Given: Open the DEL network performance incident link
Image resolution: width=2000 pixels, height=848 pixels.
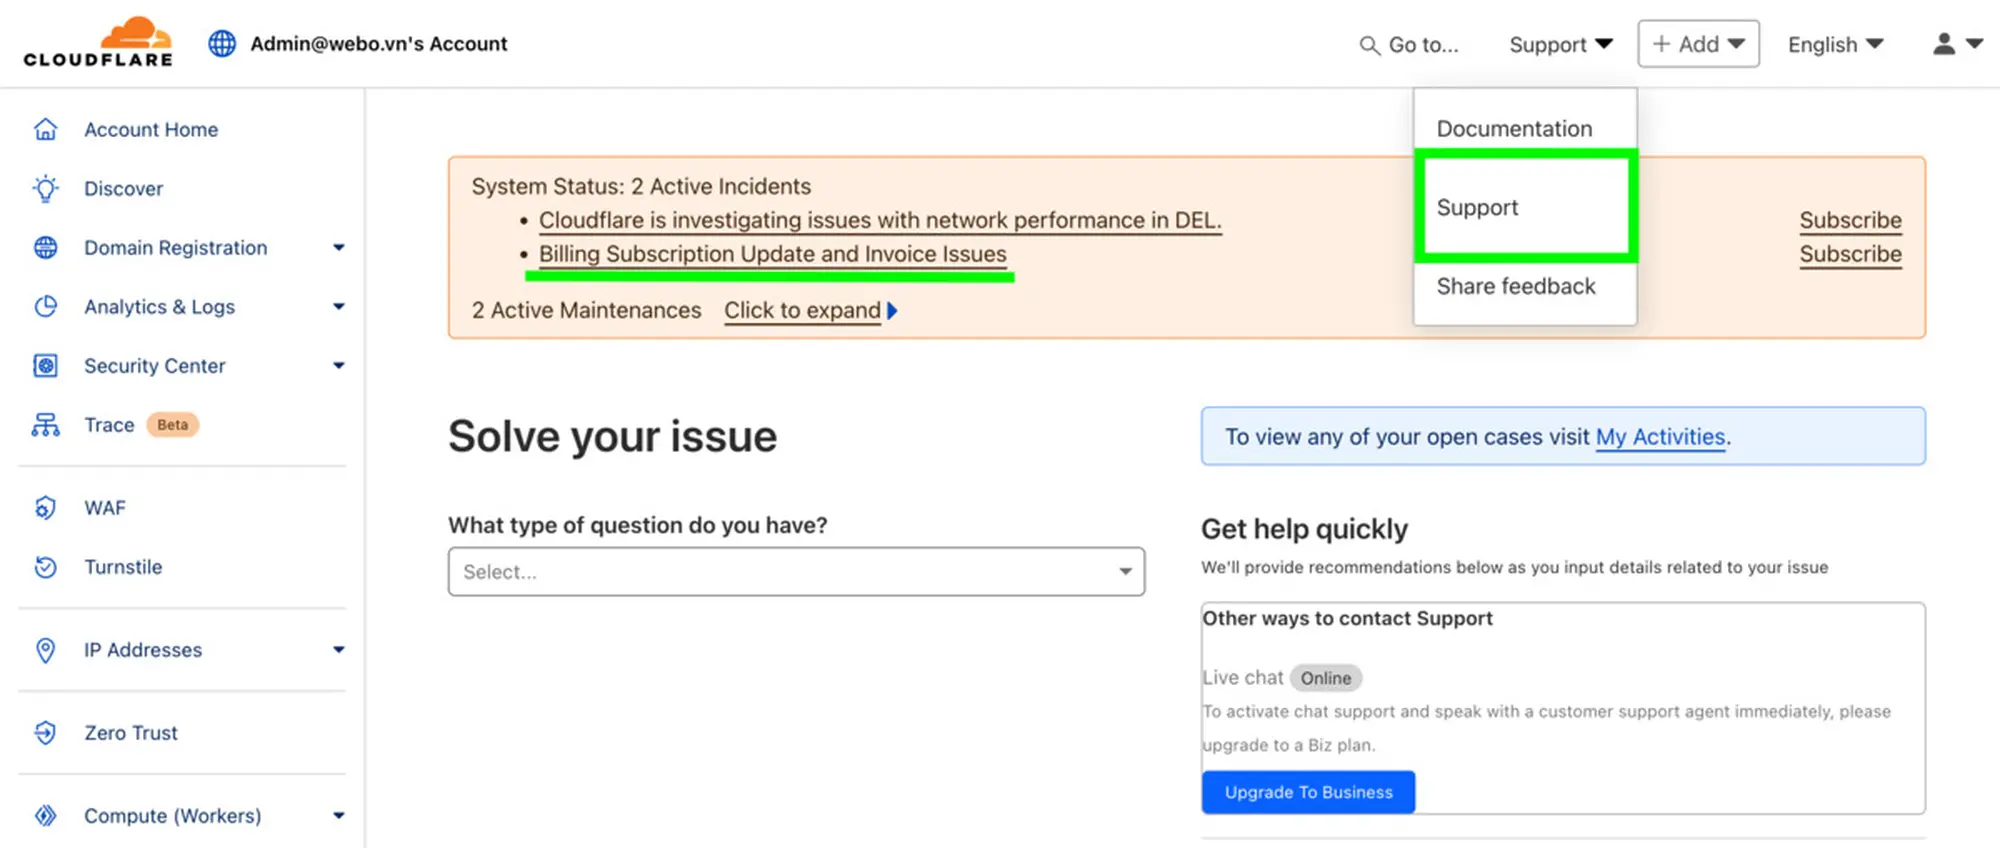Looking at the screenshot, I should point(880,220).
